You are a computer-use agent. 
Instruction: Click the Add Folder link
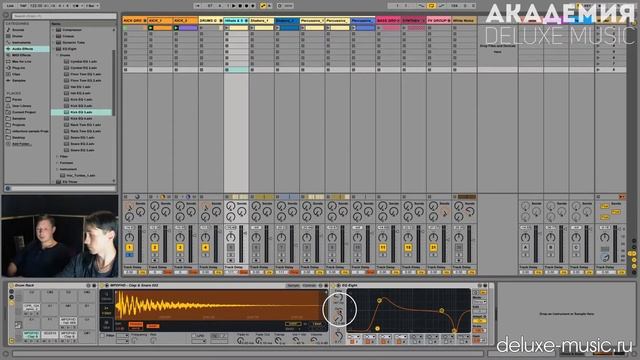pos(21,144)
